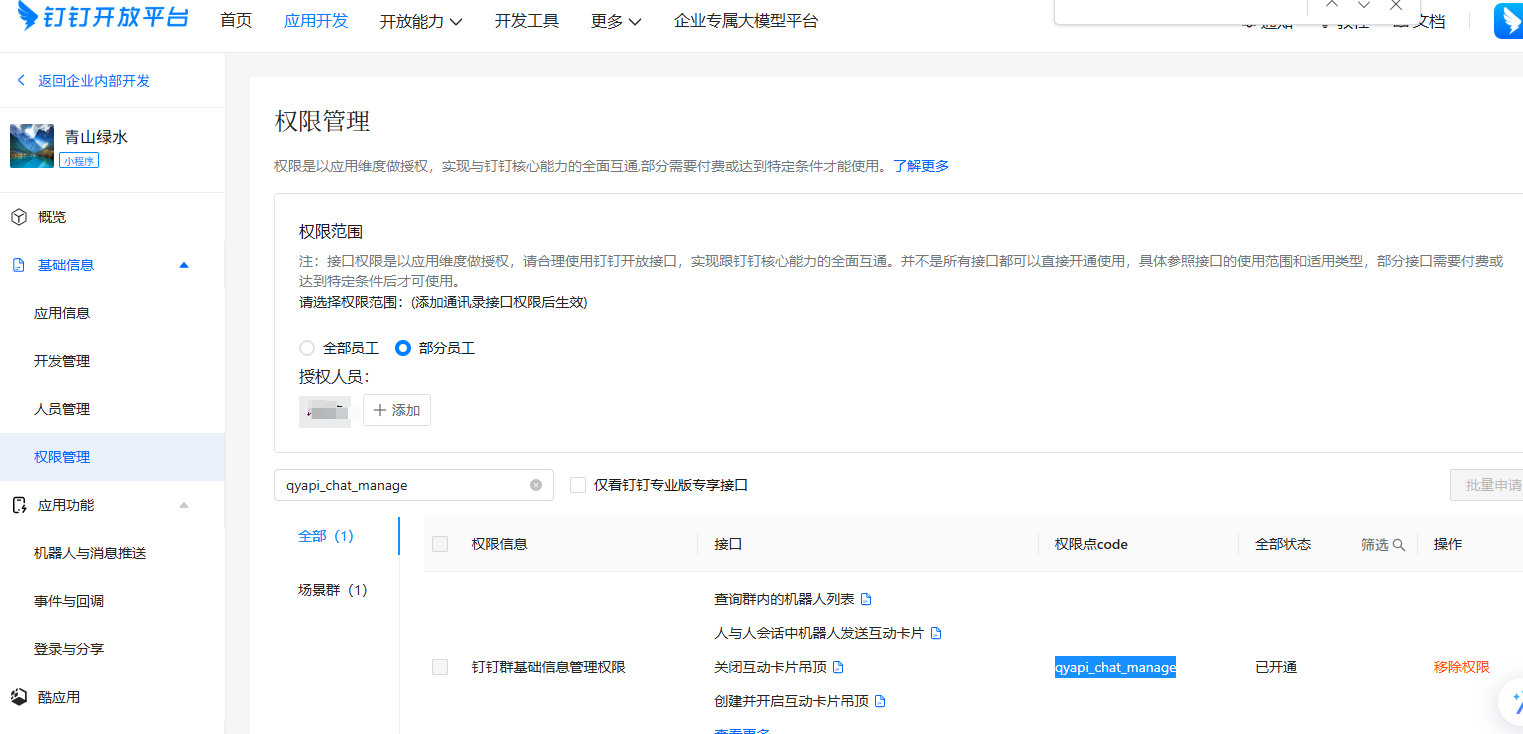The height and width of the screenshot is (734, 1523).
Task: Click the 权限点code column header
Action: [x=1091, y=544]
